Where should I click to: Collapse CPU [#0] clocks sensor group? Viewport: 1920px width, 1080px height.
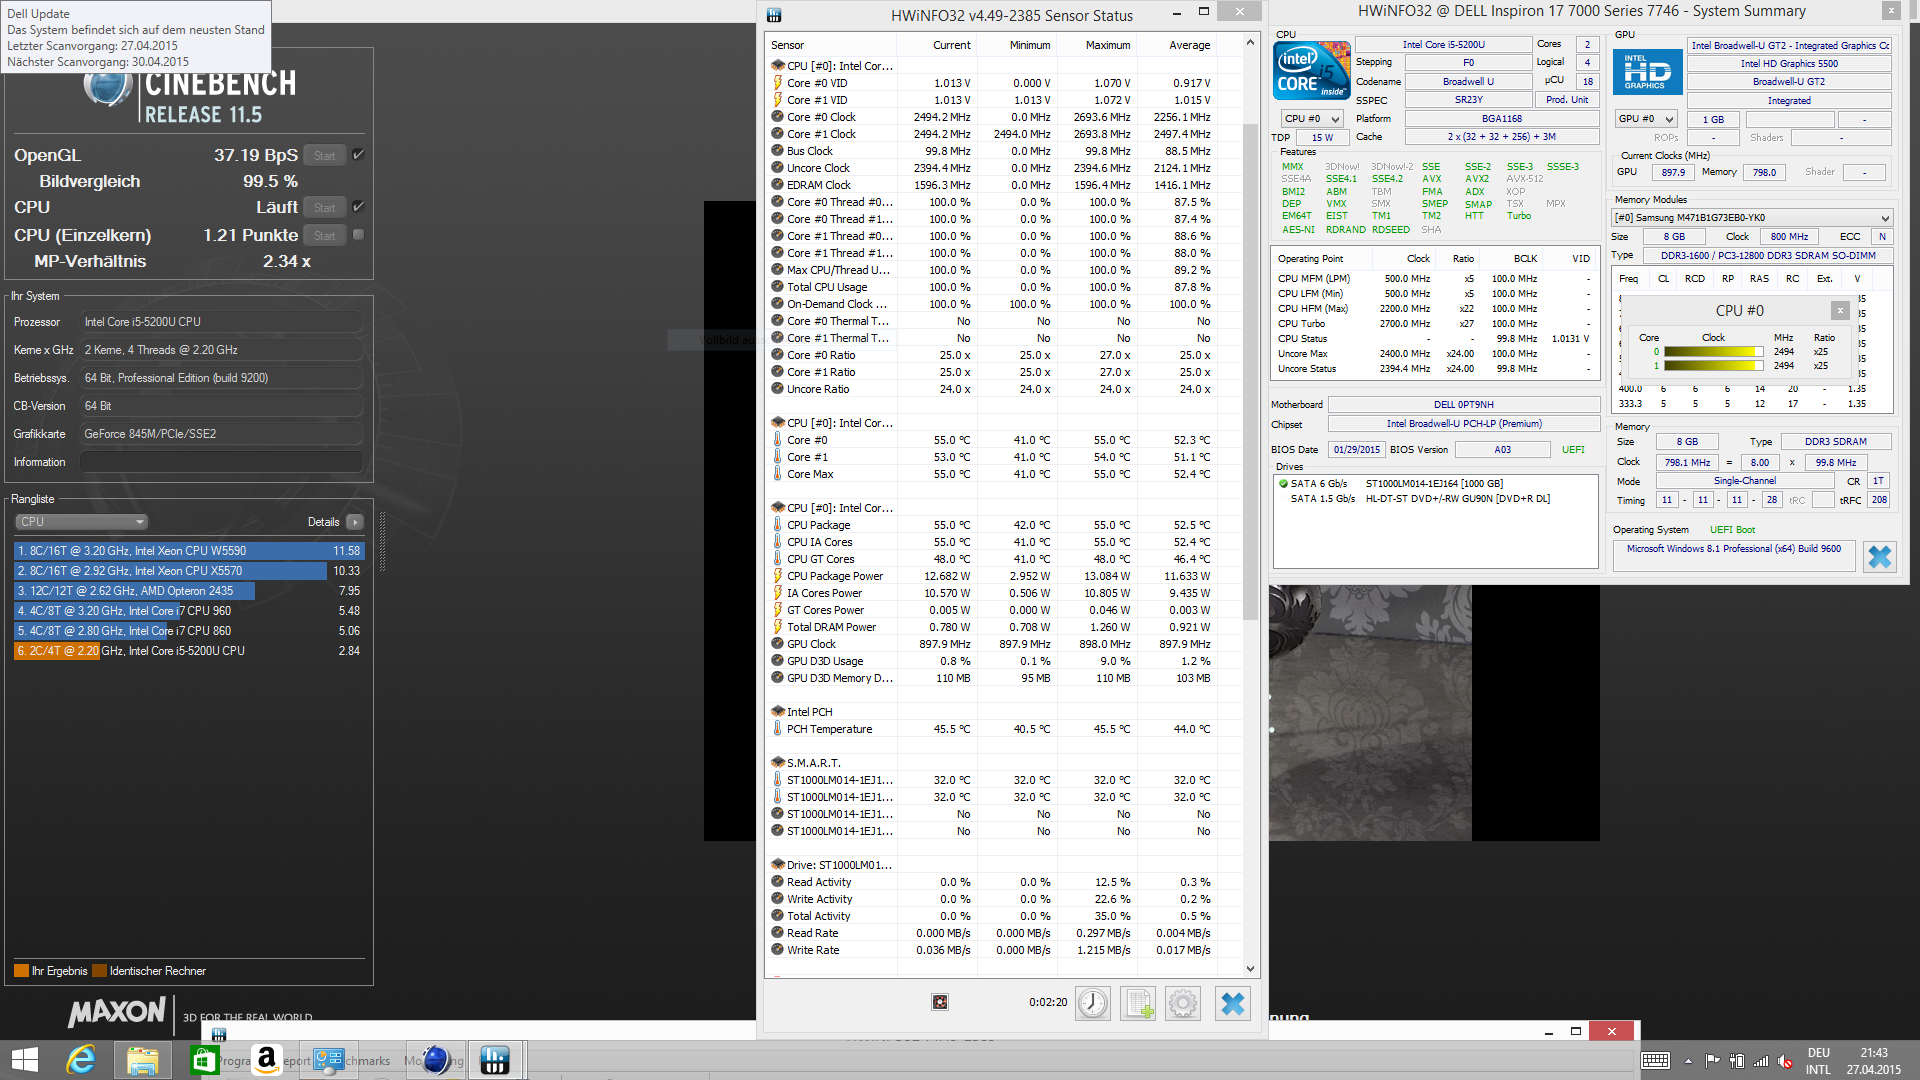coord(778,66)
